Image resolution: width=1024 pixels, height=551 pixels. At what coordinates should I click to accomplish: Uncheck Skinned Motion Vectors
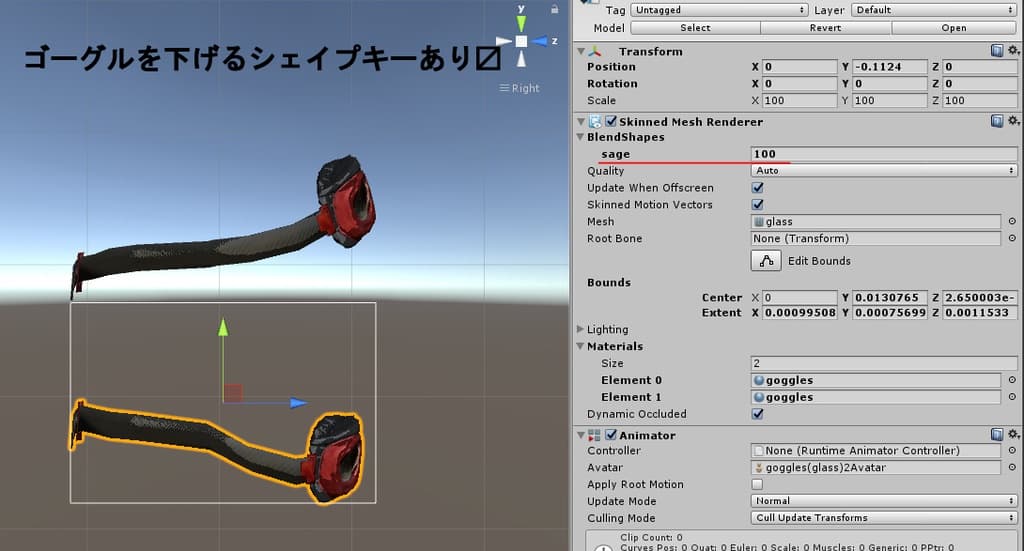(x=758, y=205)
